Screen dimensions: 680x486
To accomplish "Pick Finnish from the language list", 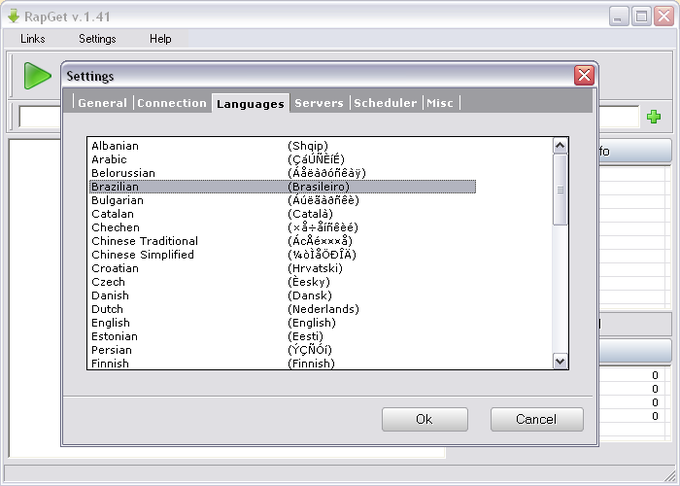I will coord(282,363).
